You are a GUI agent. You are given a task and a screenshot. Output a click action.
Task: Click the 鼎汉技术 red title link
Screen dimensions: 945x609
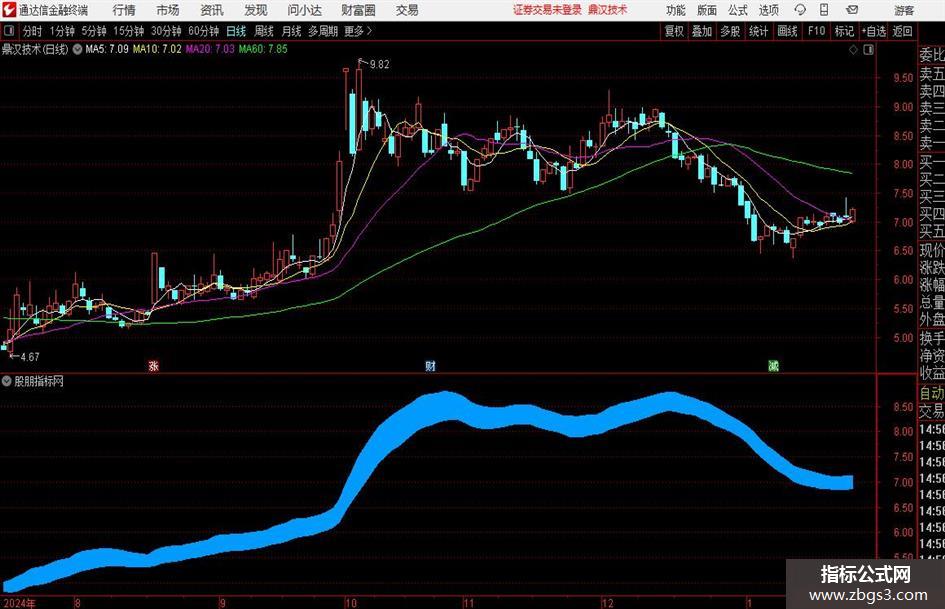(x=608, y=10)
